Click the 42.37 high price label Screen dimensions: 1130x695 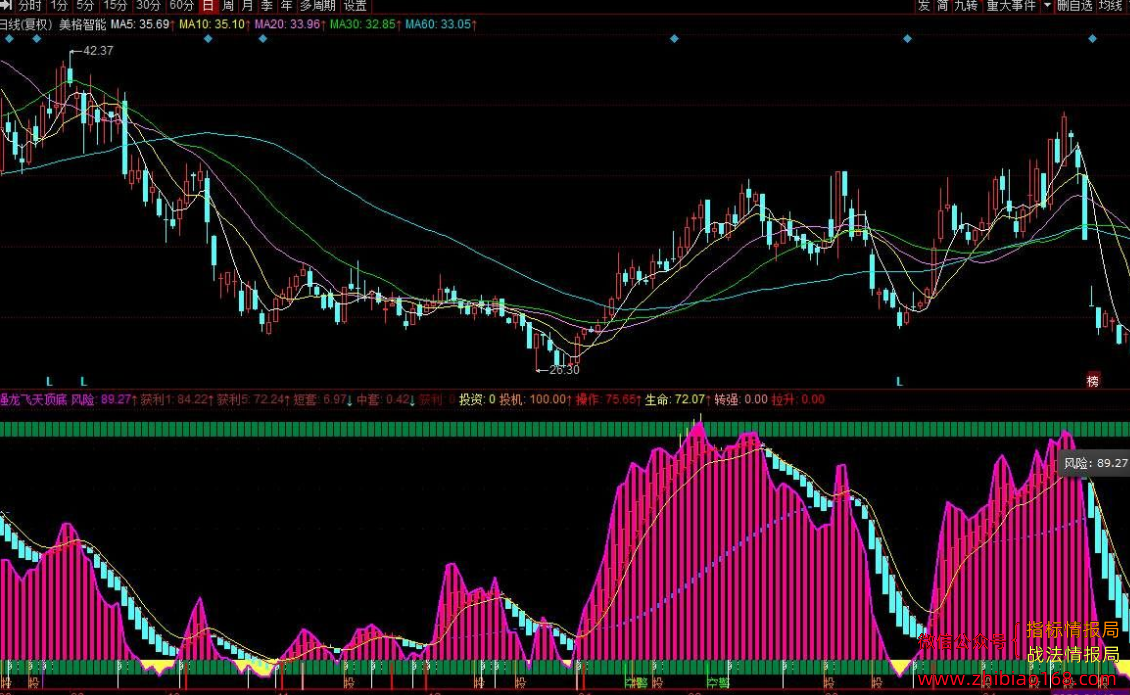click(x=98, y=51)
